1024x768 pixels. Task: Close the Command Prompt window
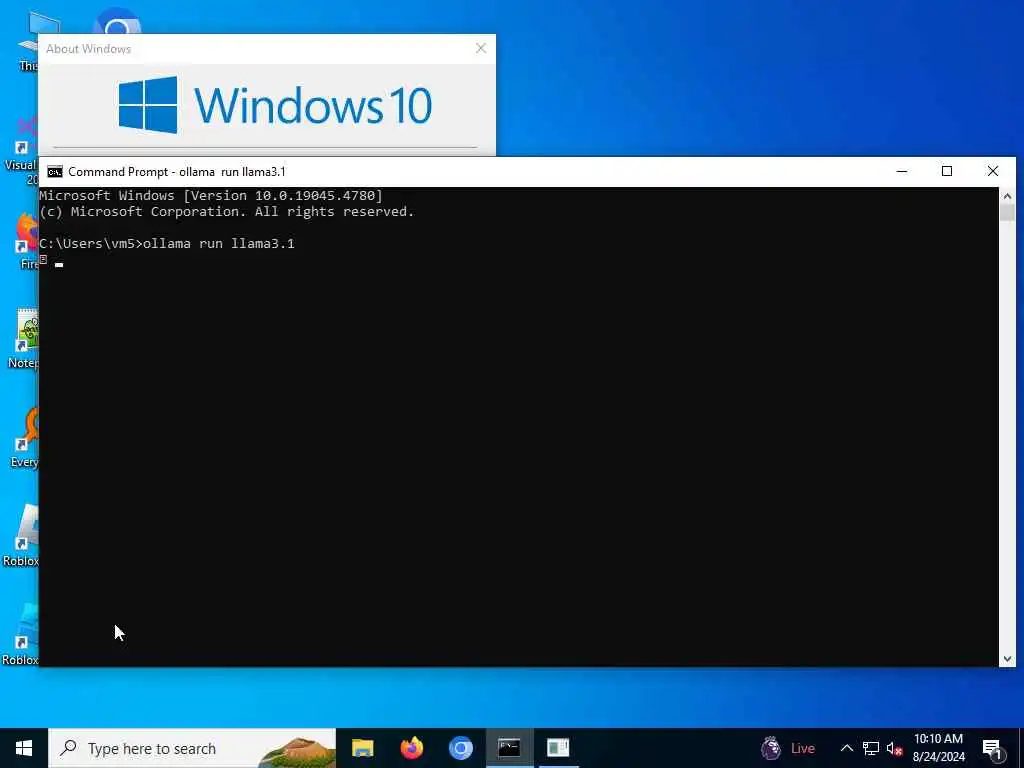coord(993,171)
